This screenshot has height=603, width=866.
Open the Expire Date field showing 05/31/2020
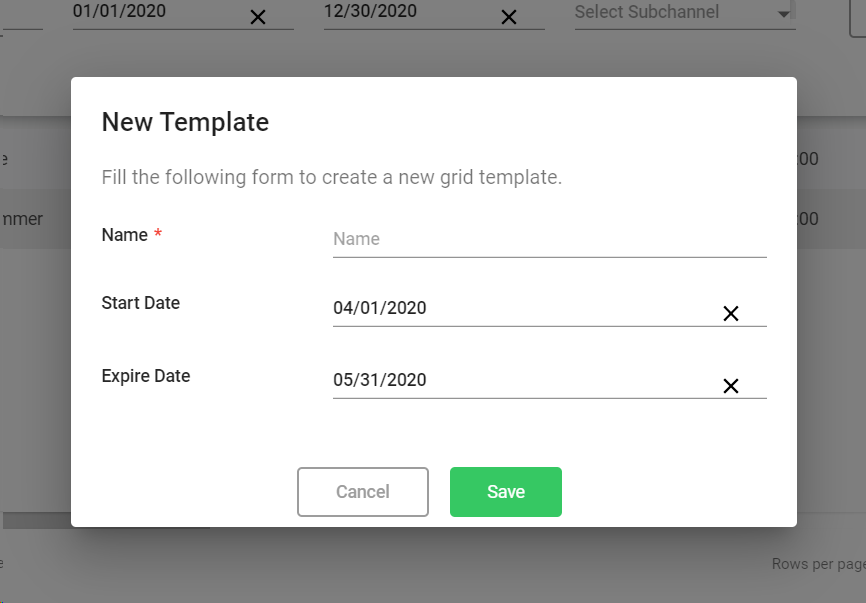pyautogui.click(x=520, y=380)
